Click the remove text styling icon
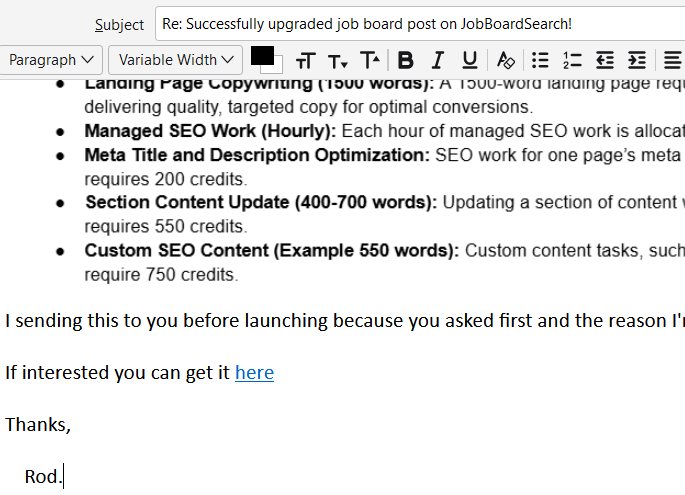 pos(506,60)
